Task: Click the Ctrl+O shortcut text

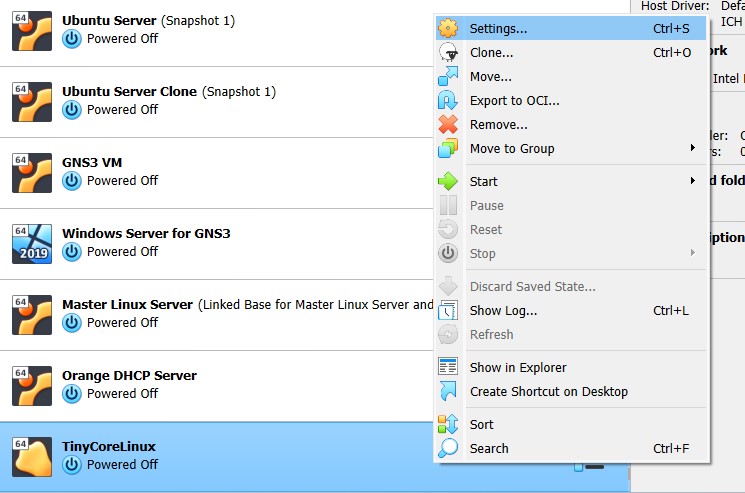Action: click(672, 52)
